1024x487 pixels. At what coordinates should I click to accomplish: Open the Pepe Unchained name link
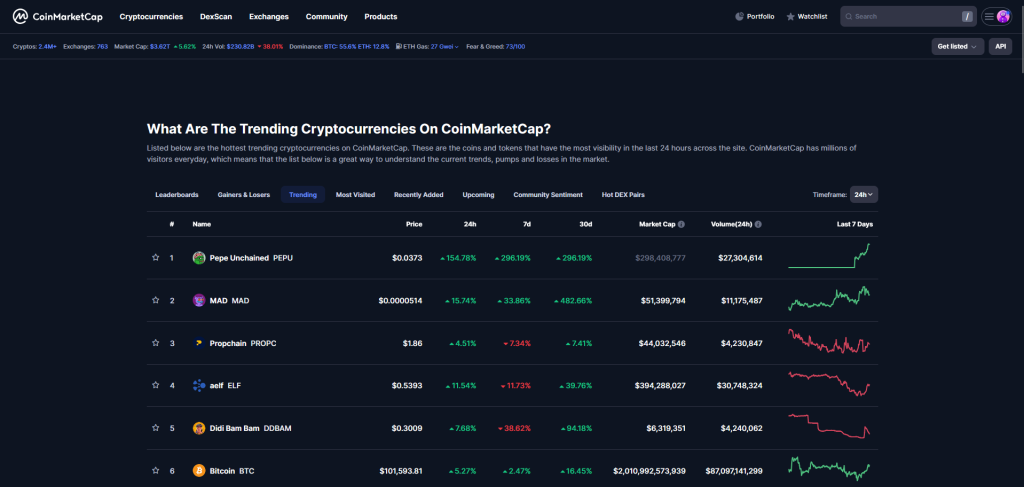pos(251,258)
